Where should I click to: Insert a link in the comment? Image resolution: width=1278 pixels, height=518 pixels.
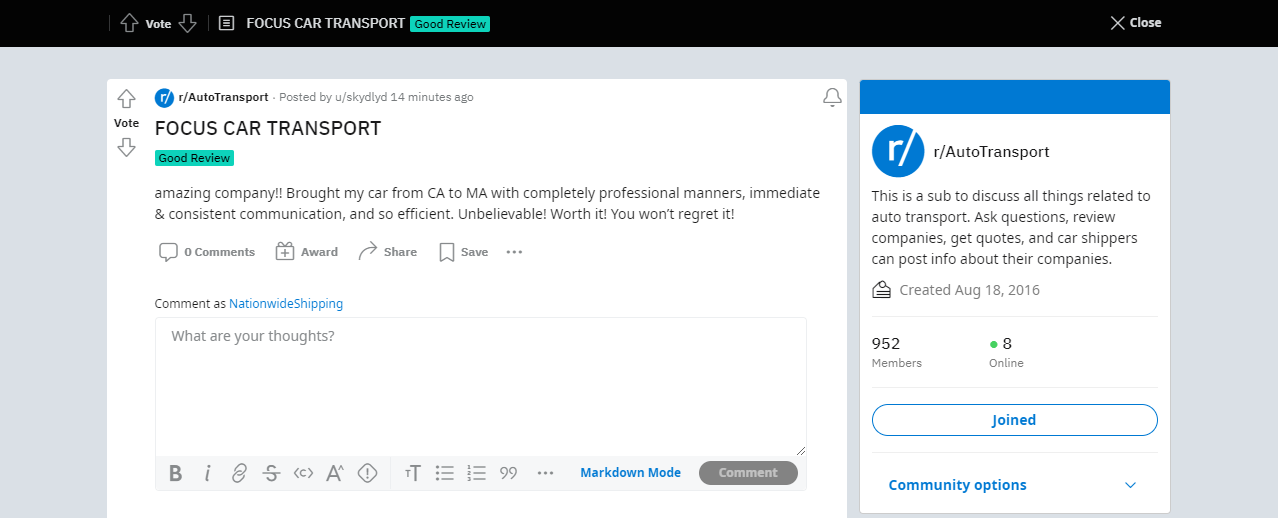pos(239,473)
